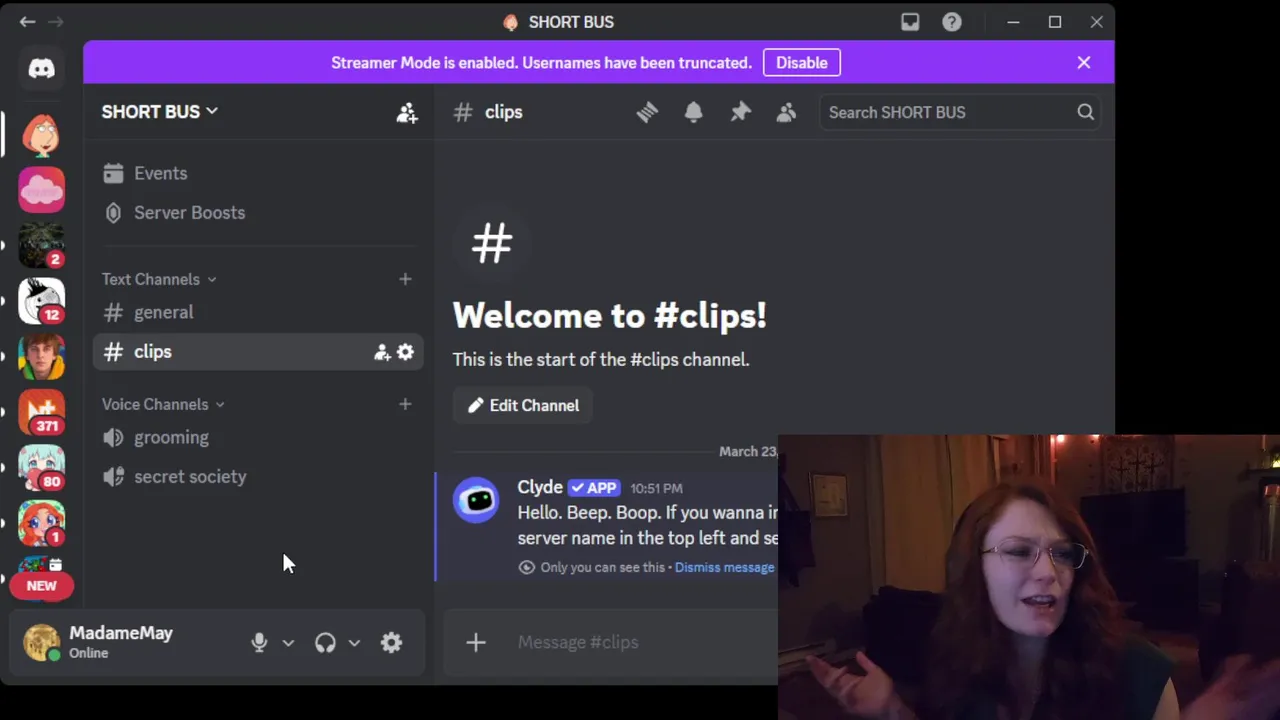
Task: Select the Lois Griffin server icon
Action: click(41, 134)
